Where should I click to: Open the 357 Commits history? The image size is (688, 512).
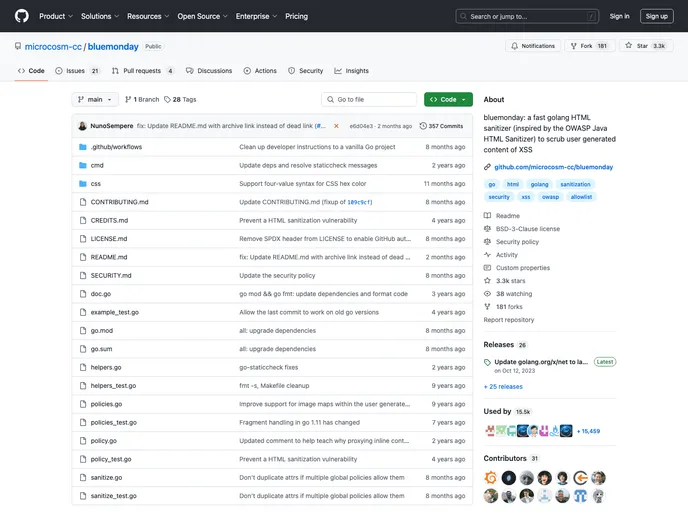[x=441, y=126]
